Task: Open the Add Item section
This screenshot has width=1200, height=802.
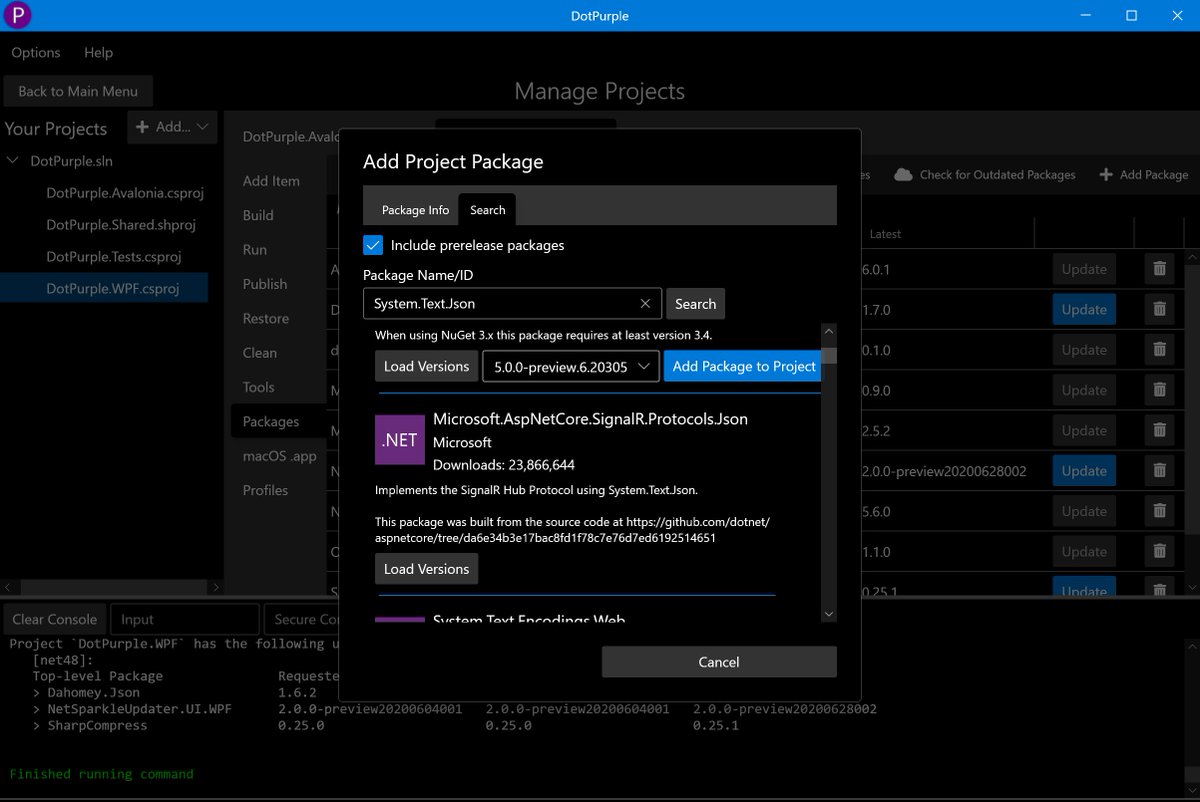Action: pyautogui.click(x=271, y=181)
